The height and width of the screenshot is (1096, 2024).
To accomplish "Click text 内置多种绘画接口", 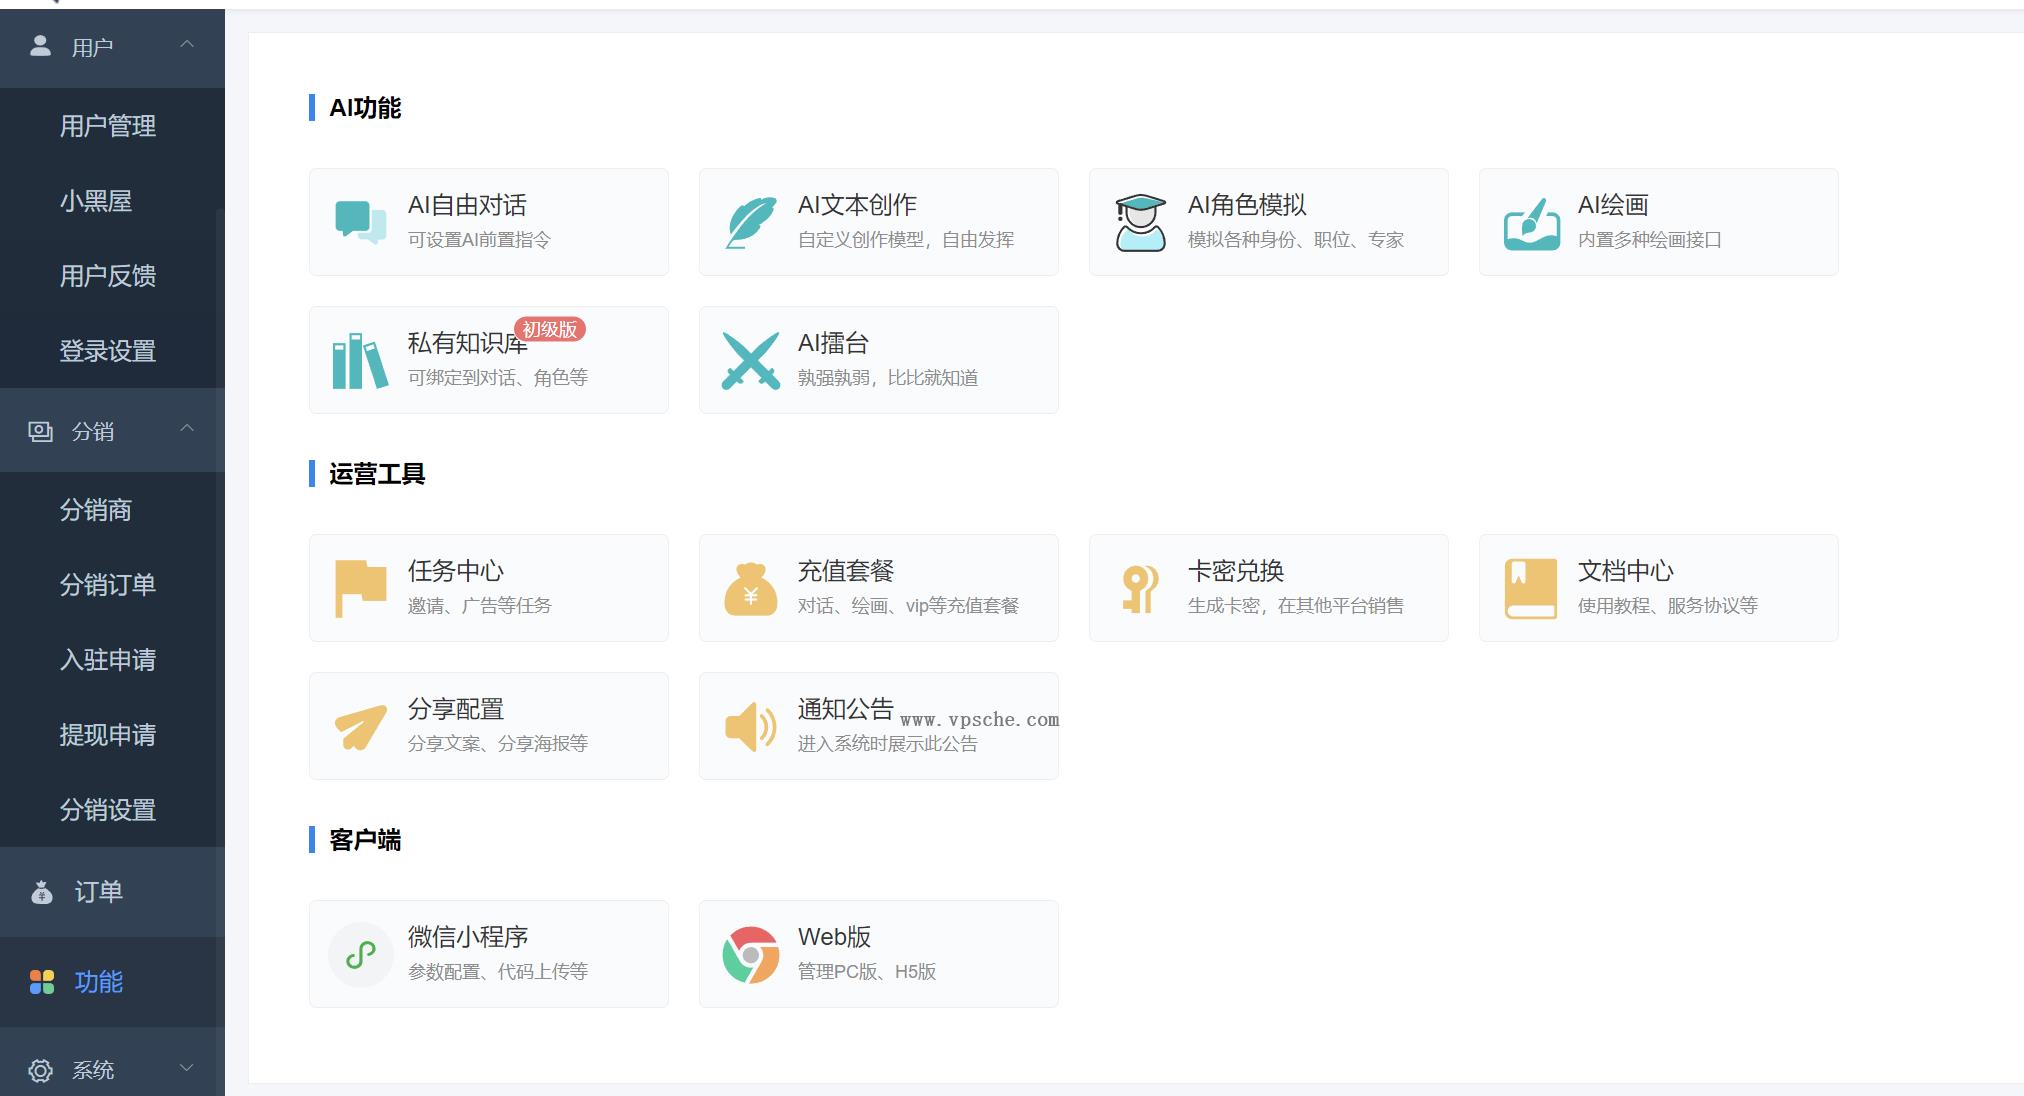I will (1649, 240).
